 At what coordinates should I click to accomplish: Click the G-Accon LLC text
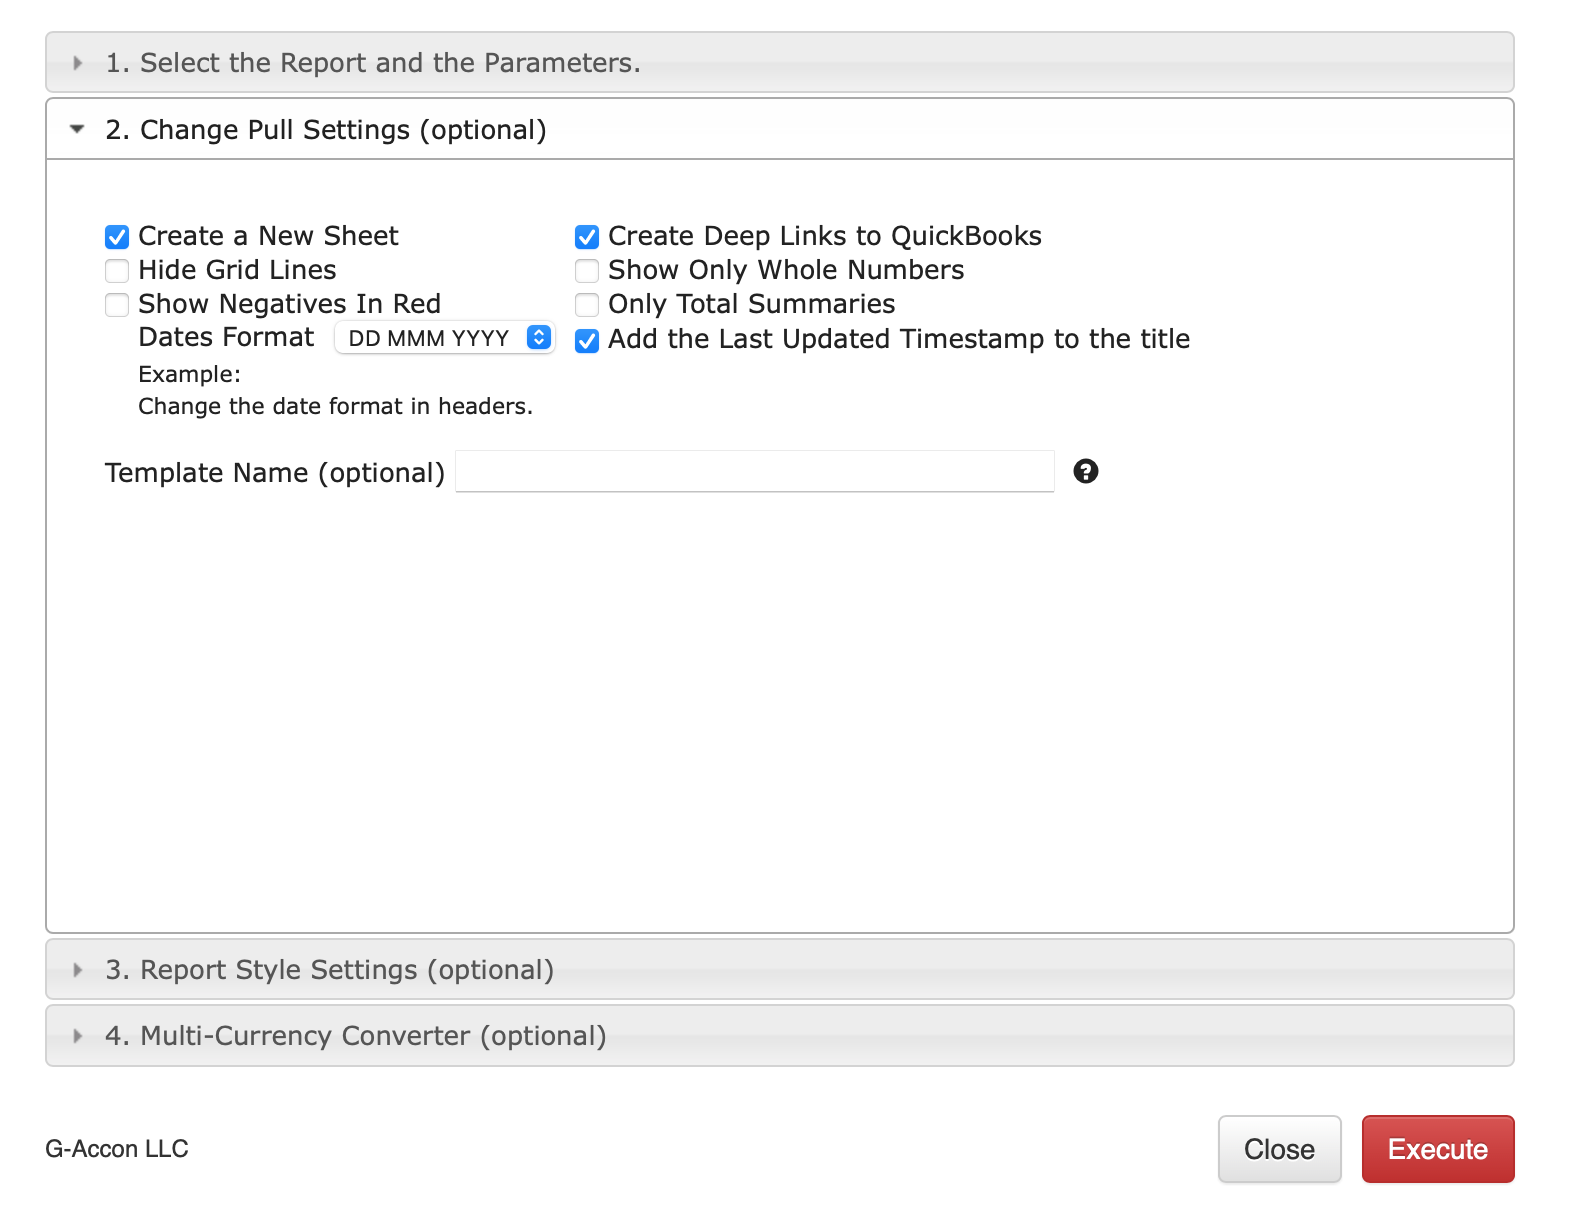(x=117, y=1149)
